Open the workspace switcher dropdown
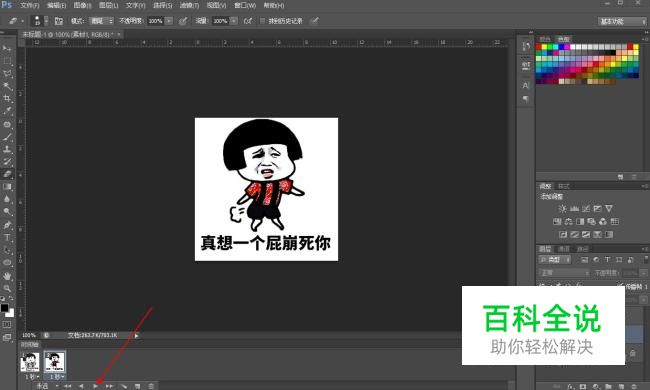Screen dimensions: 650x390 pyautogui.click(x=622, y=21)
